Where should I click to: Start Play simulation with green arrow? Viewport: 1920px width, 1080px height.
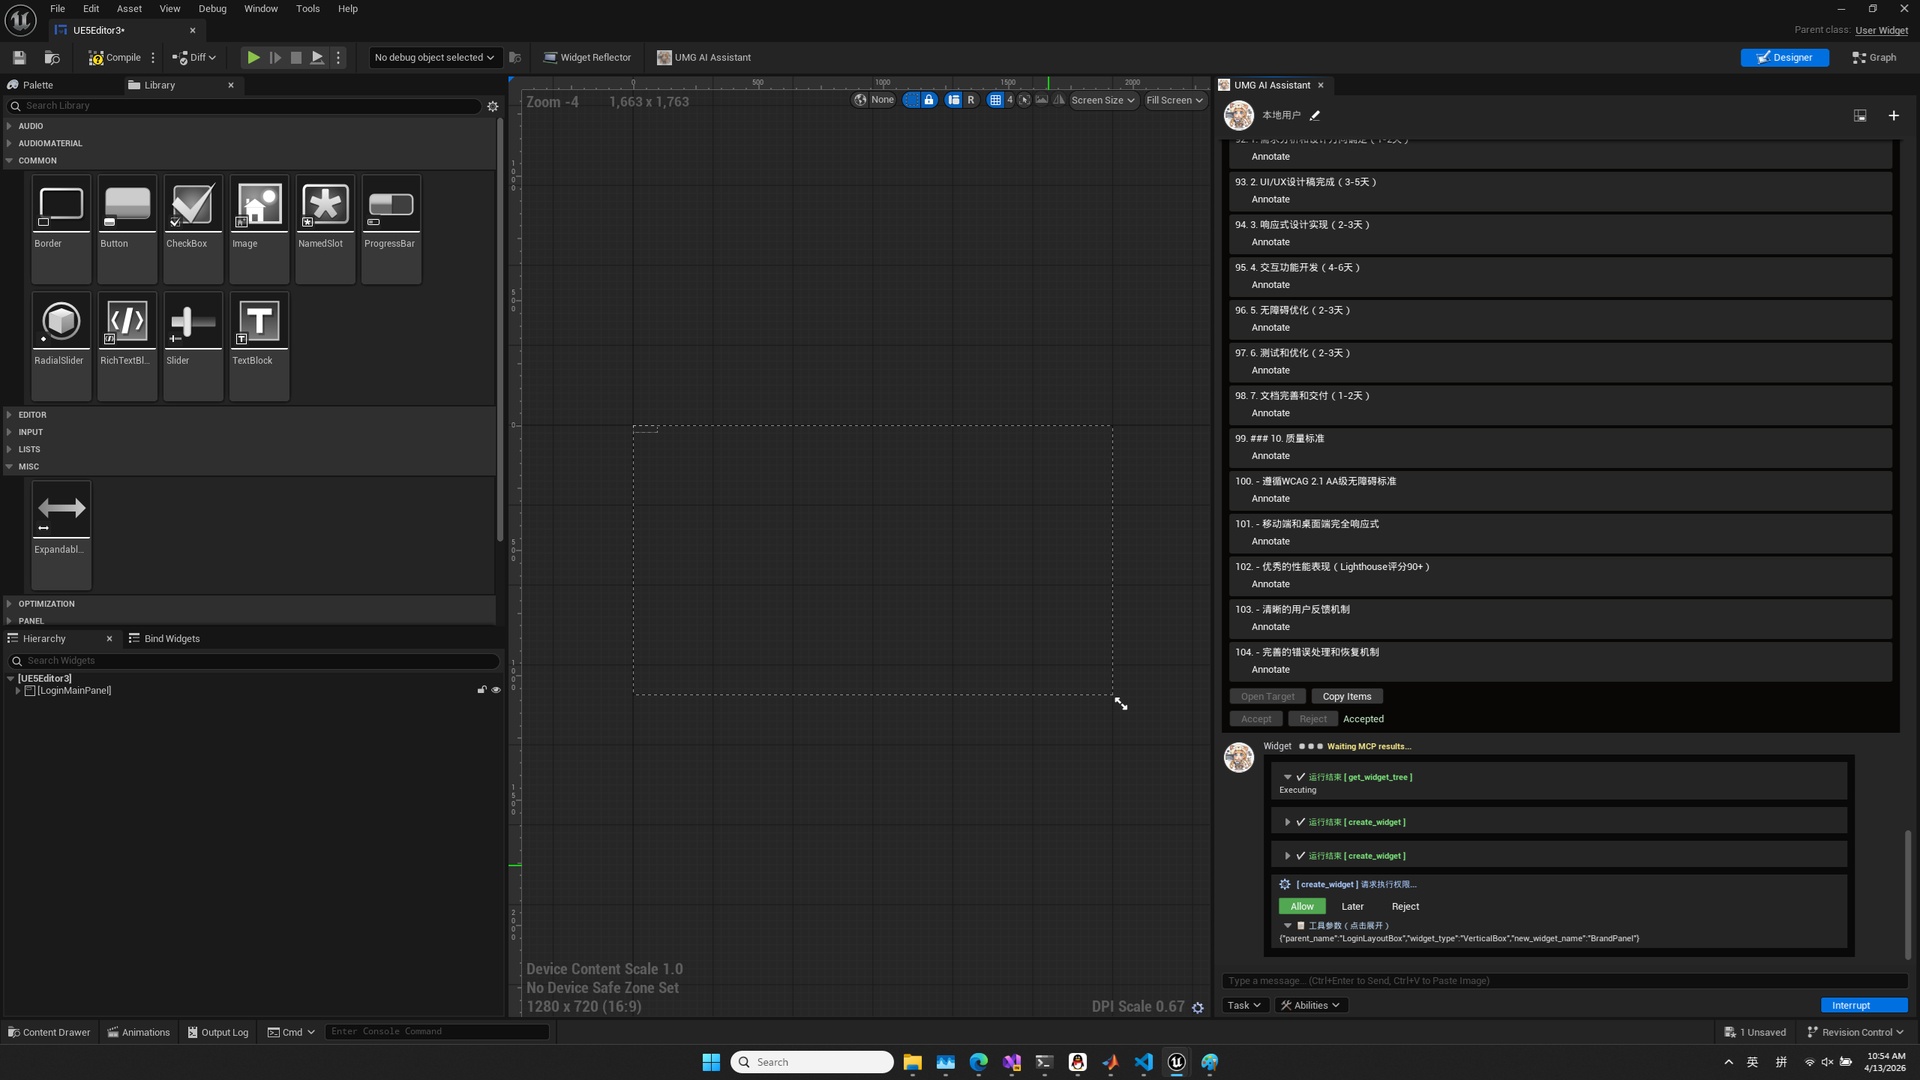point(254,58)
